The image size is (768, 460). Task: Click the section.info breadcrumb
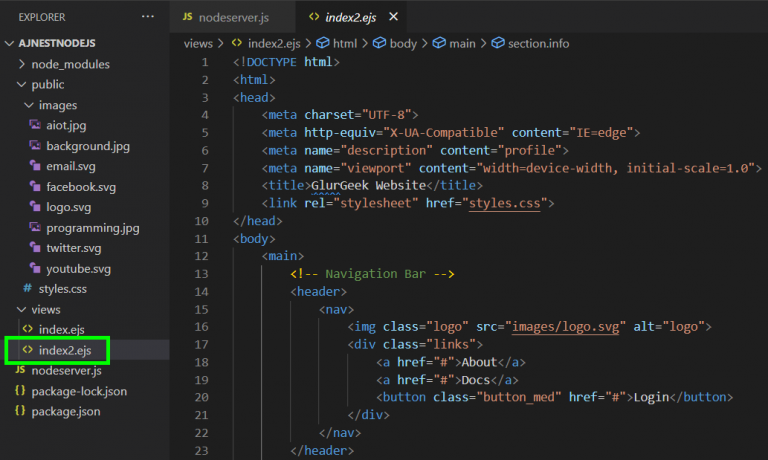538,43
